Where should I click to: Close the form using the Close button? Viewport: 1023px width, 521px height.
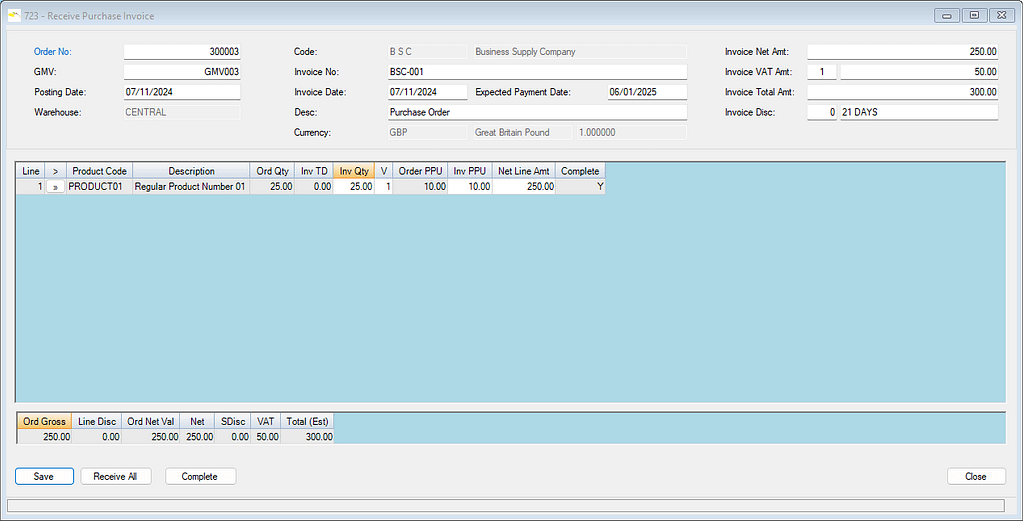[x=975, y=476]
